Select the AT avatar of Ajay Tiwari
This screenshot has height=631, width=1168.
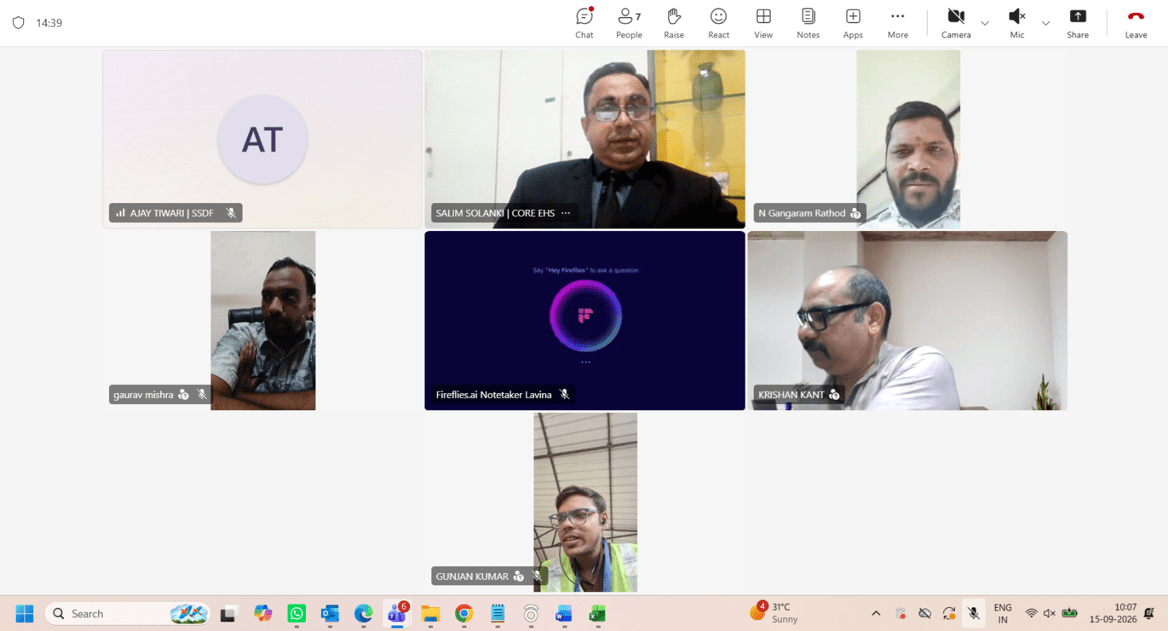(x=262, y=139)
